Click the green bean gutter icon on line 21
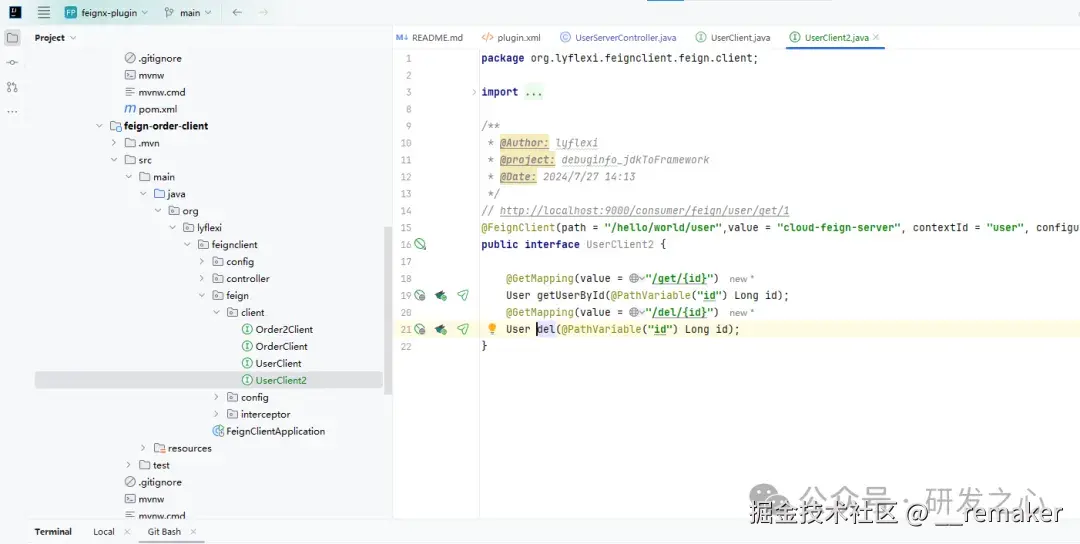The image size is (1080, 544). [441, 329]
